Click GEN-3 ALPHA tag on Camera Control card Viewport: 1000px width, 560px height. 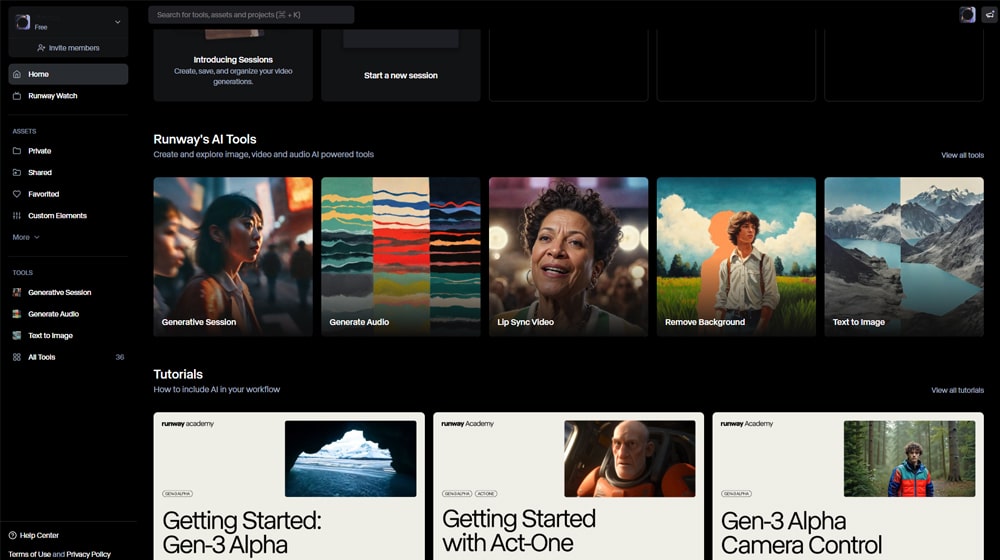click(x=737, y=494)
